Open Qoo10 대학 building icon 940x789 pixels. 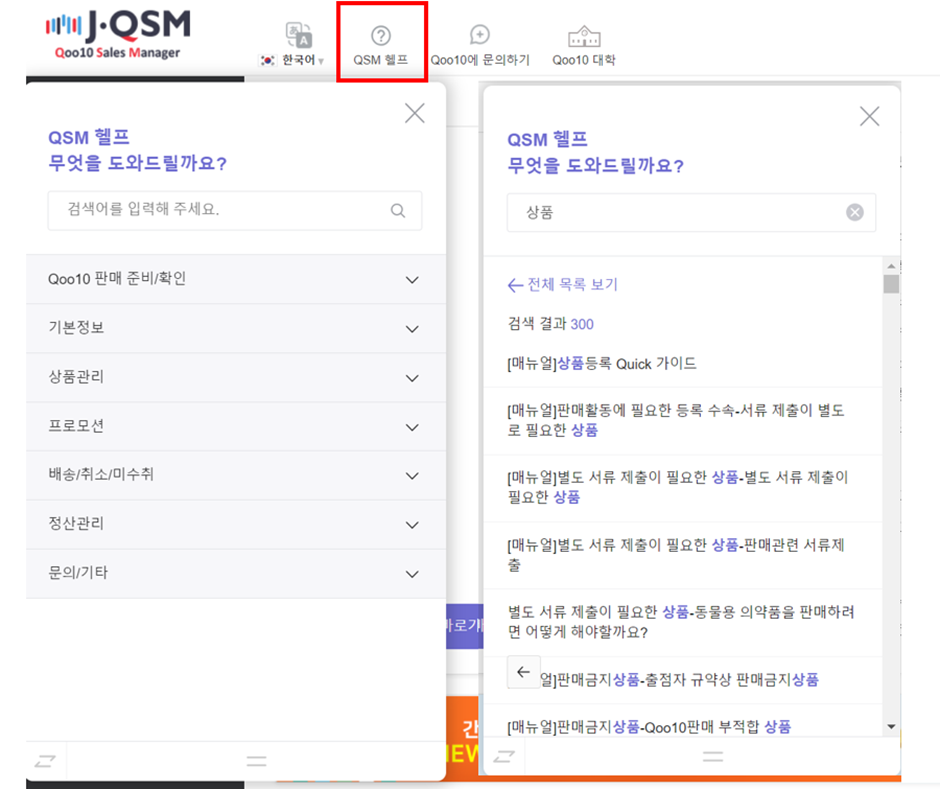coord(584,36)
